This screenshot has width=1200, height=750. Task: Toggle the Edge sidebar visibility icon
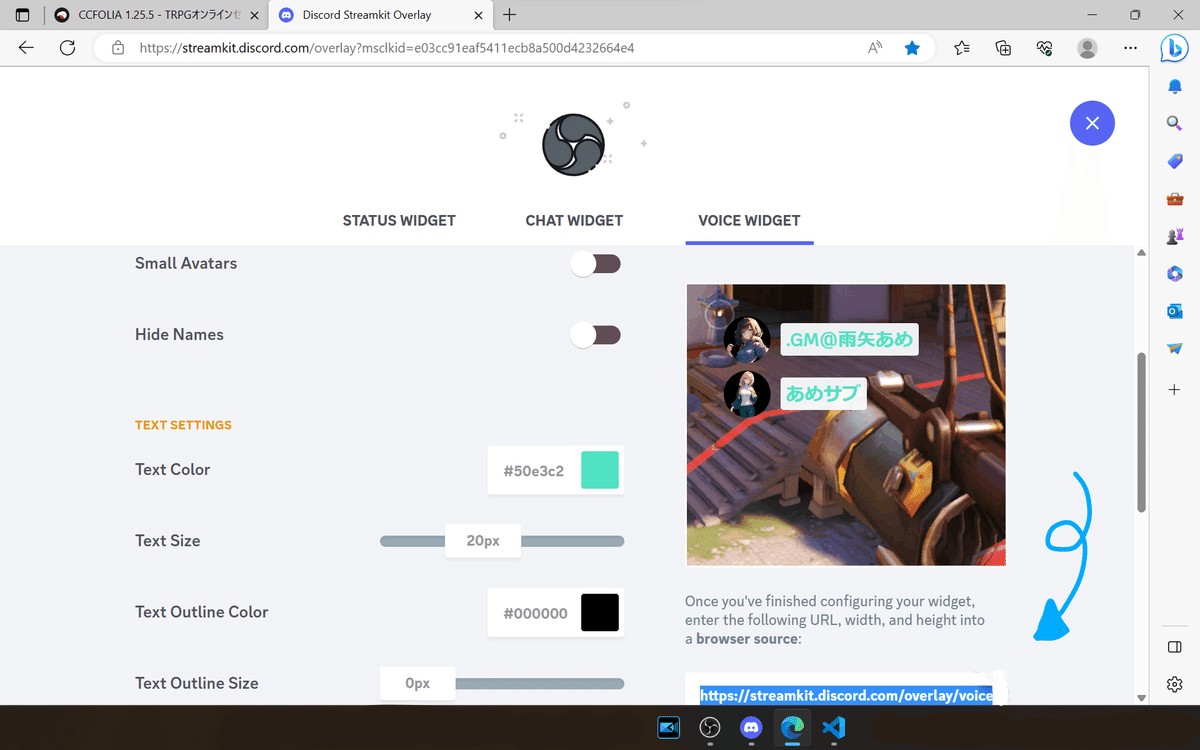click(1175, 647)
